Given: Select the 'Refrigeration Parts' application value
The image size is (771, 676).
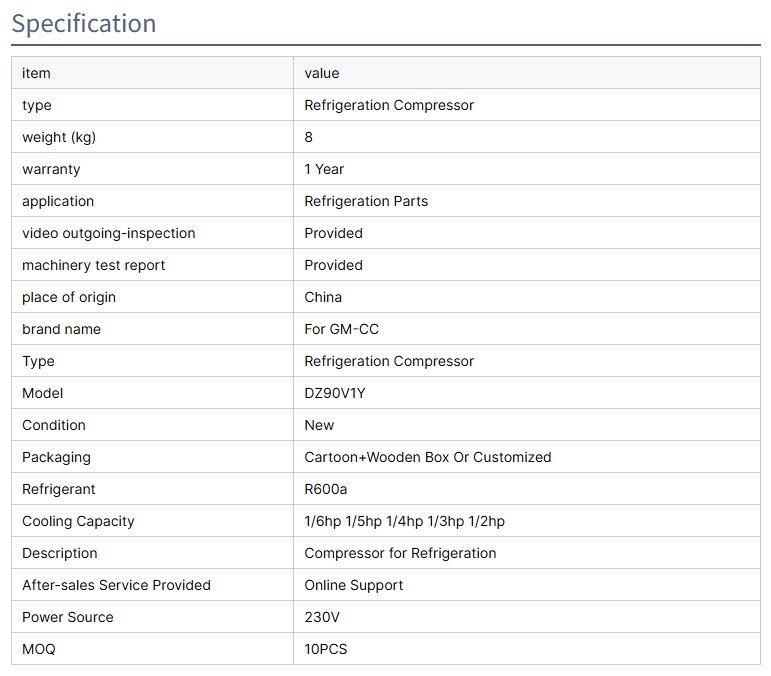Looking at the screenshot, I should pos(366,201).
